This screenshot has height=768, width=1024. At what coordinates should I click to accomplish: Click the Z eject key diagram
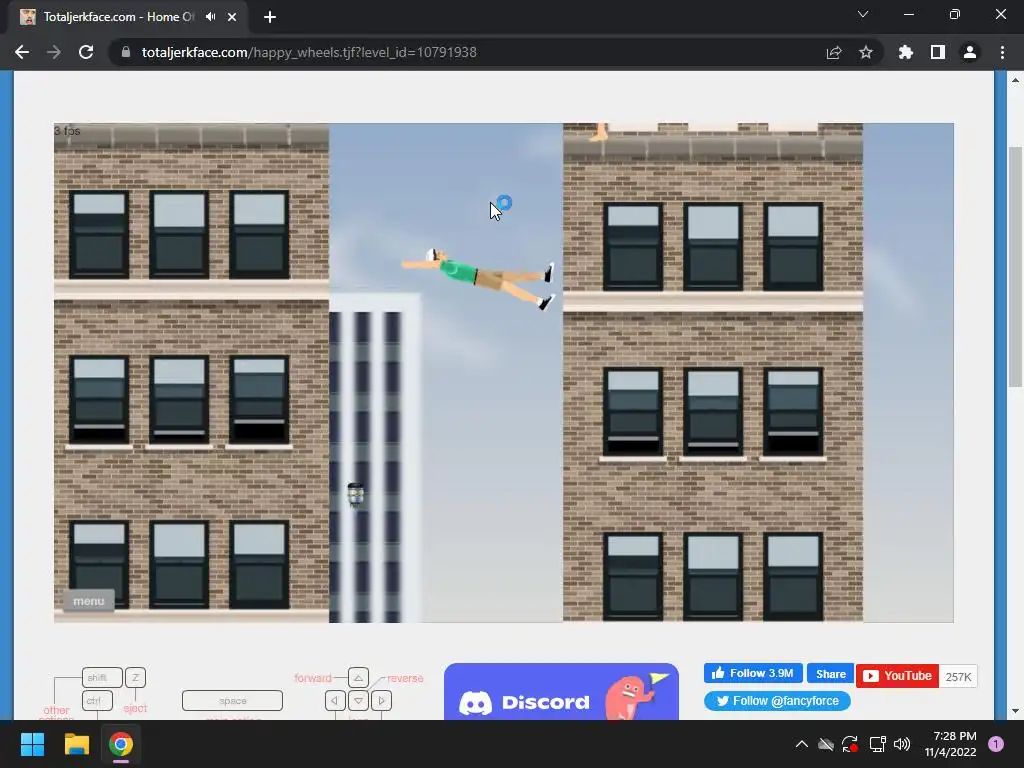click(135, 677)
